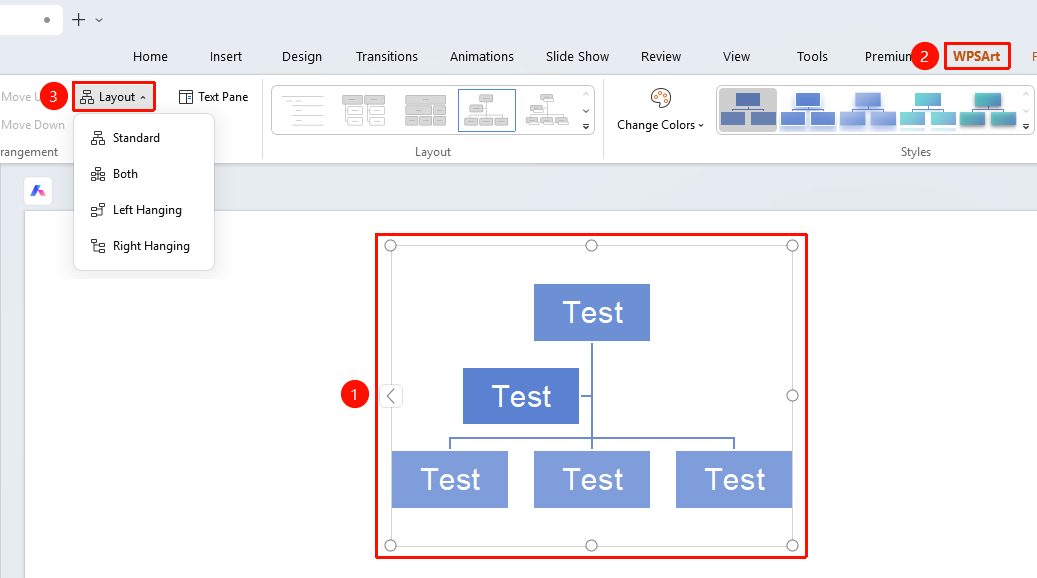The height and width of the screenshot is (578, 1037).
Task: Select the assistant Test box with darker fill
Action: (x=521, y=396)
